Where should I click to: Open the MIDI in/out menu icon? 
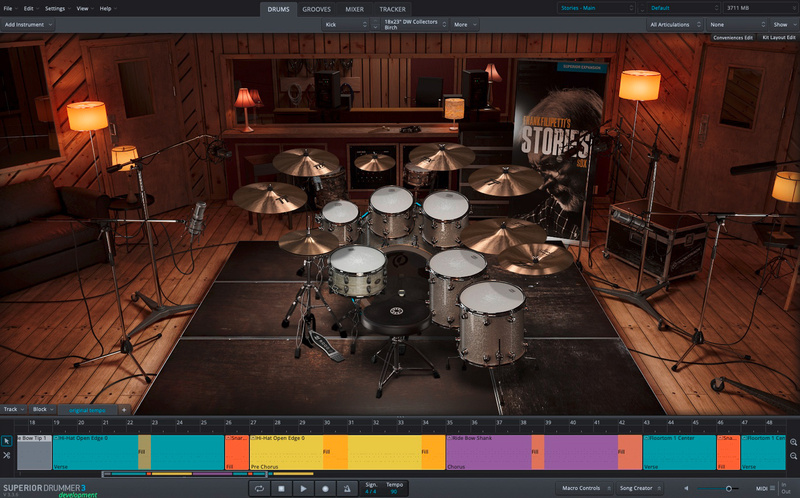772,488
